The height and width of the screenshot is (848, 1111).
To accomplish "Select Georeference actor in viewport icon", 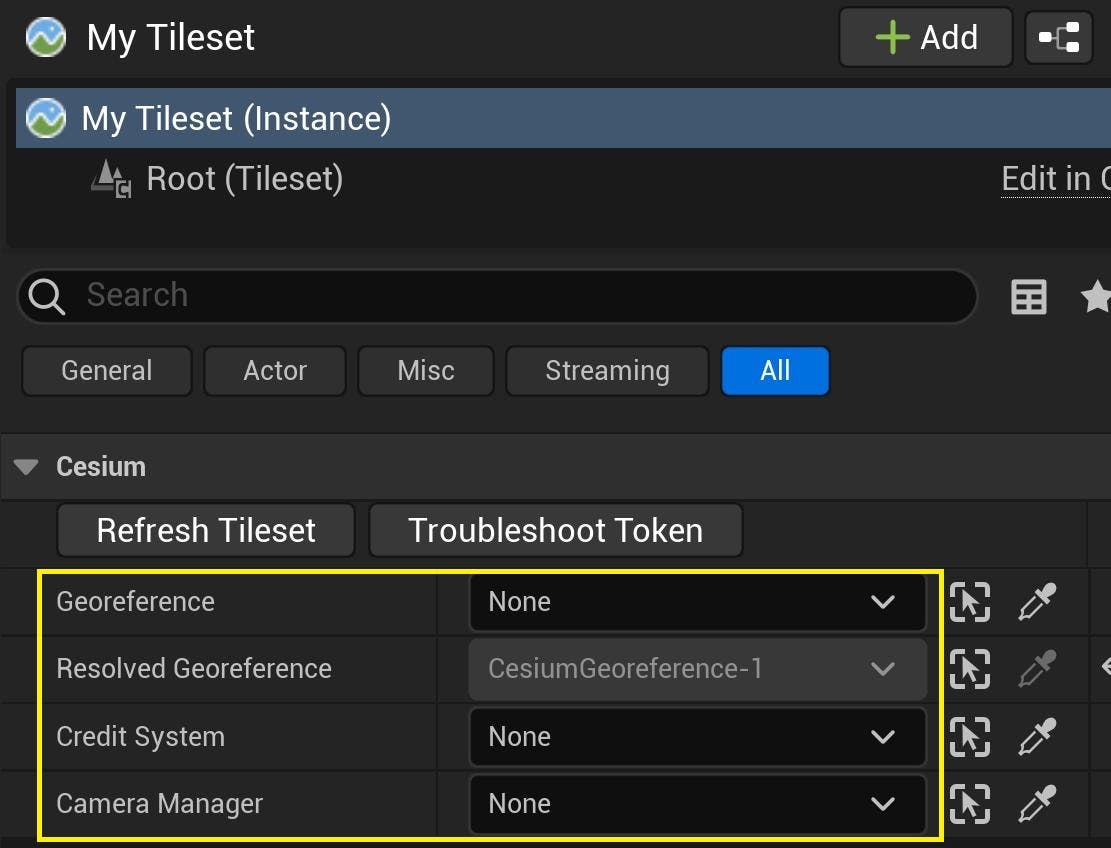I will pos(969,602).
